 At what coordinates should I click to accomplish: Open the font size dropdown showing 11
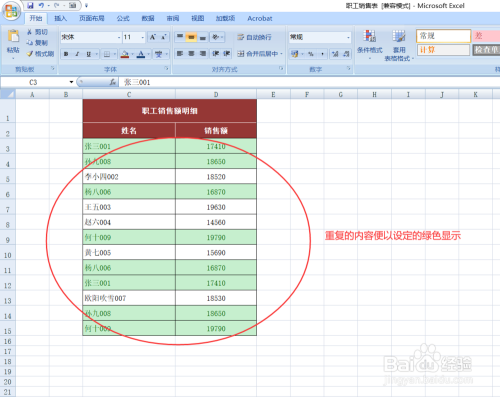point(143,37)
